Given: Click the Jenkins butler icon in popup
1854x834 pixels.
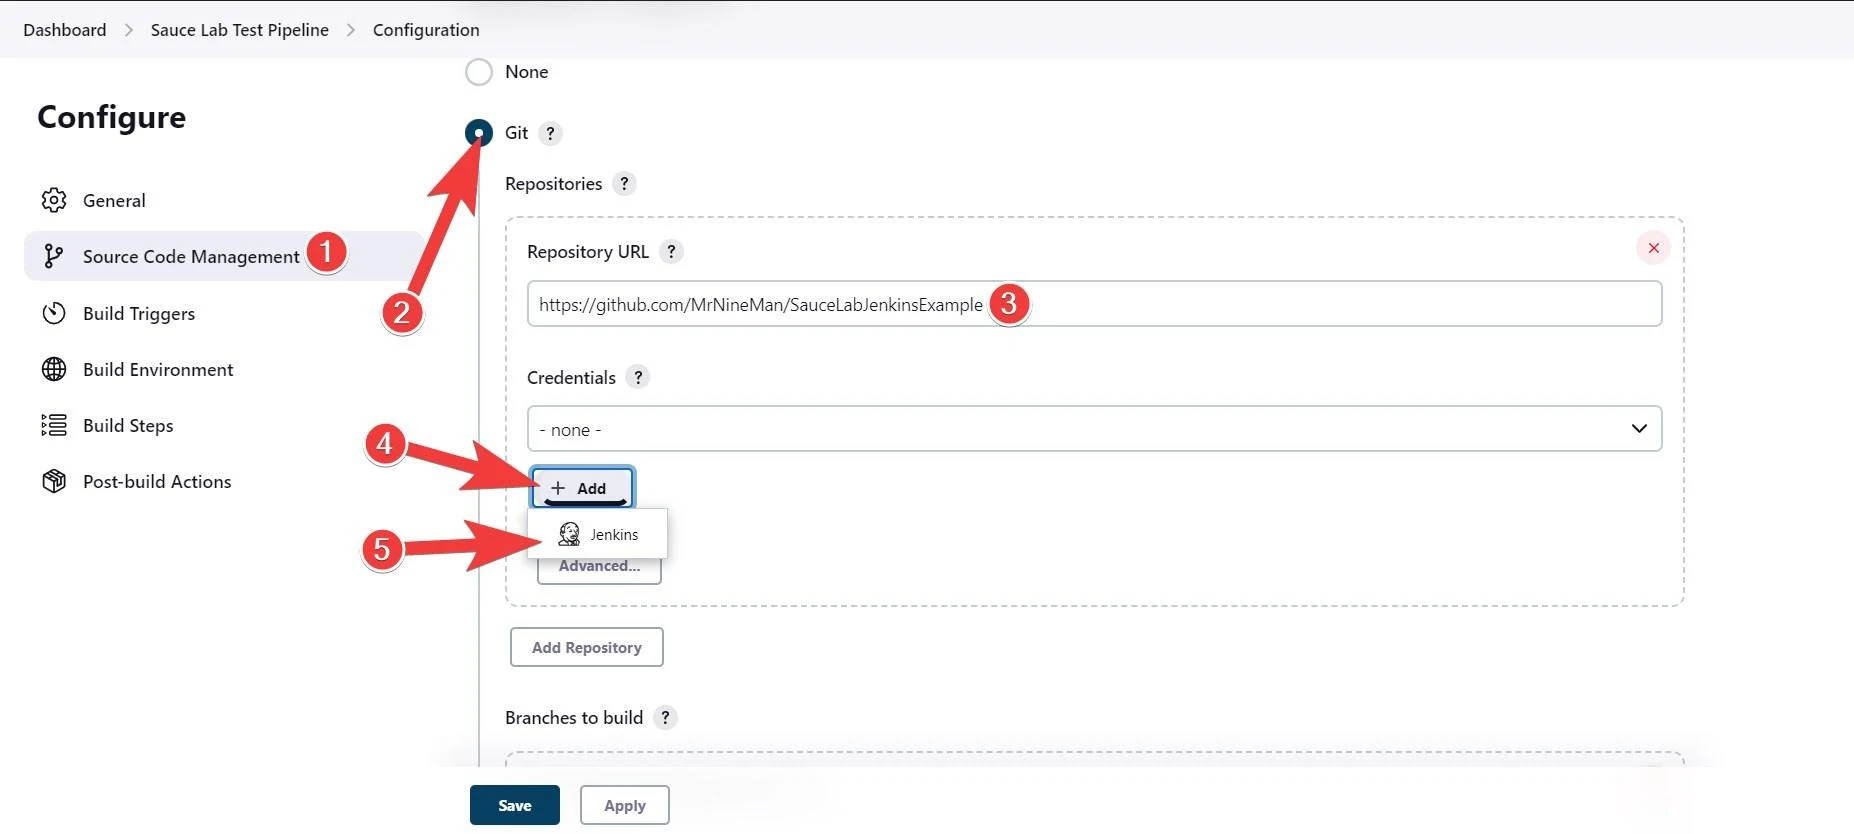Looking at the screenshot, I should tap(569, 534).
